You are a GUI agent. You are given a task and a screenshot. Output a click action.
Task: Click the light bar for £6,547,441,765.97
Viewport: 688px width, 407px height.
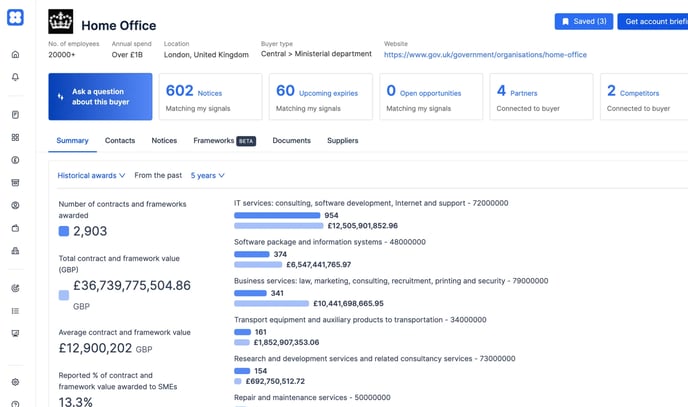coord(258,264)
